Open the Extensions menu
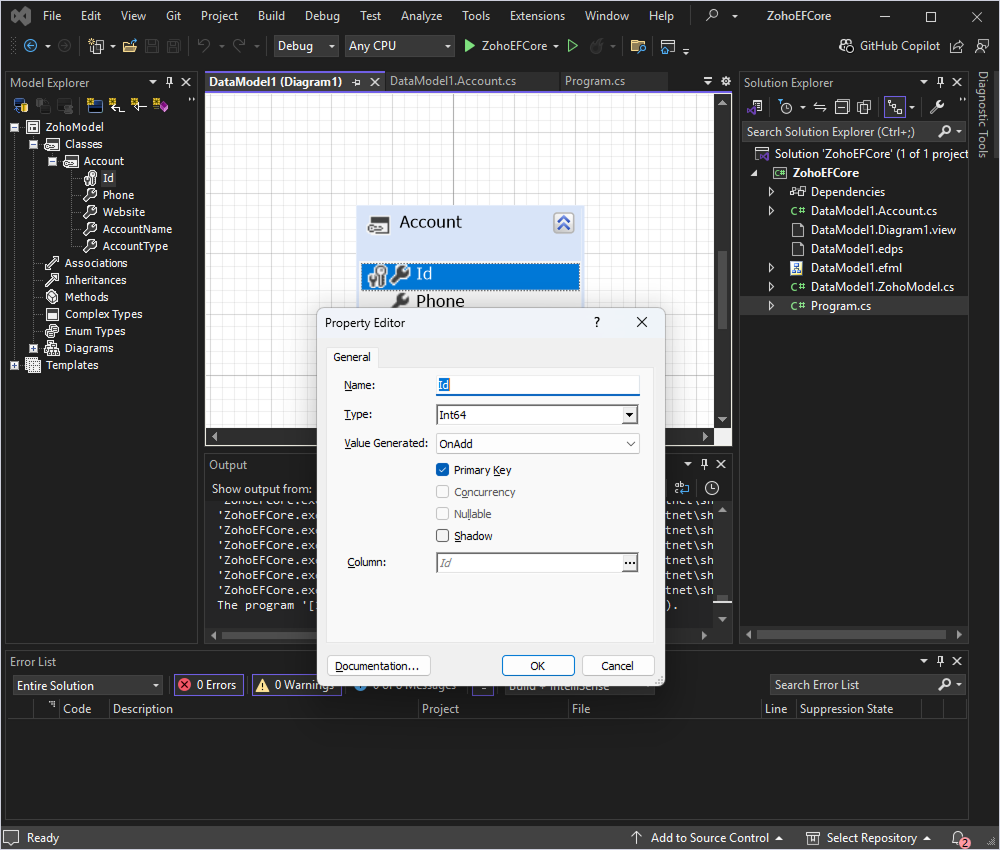Viewport: 1000px width, 850px height. 537,16
